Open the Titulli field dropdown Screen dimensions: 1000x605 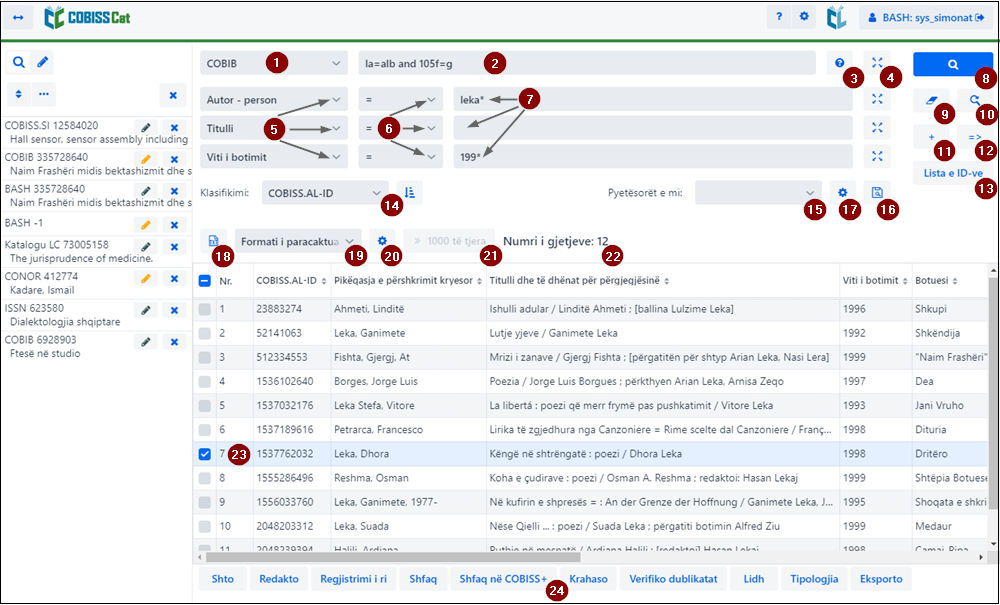274,128
